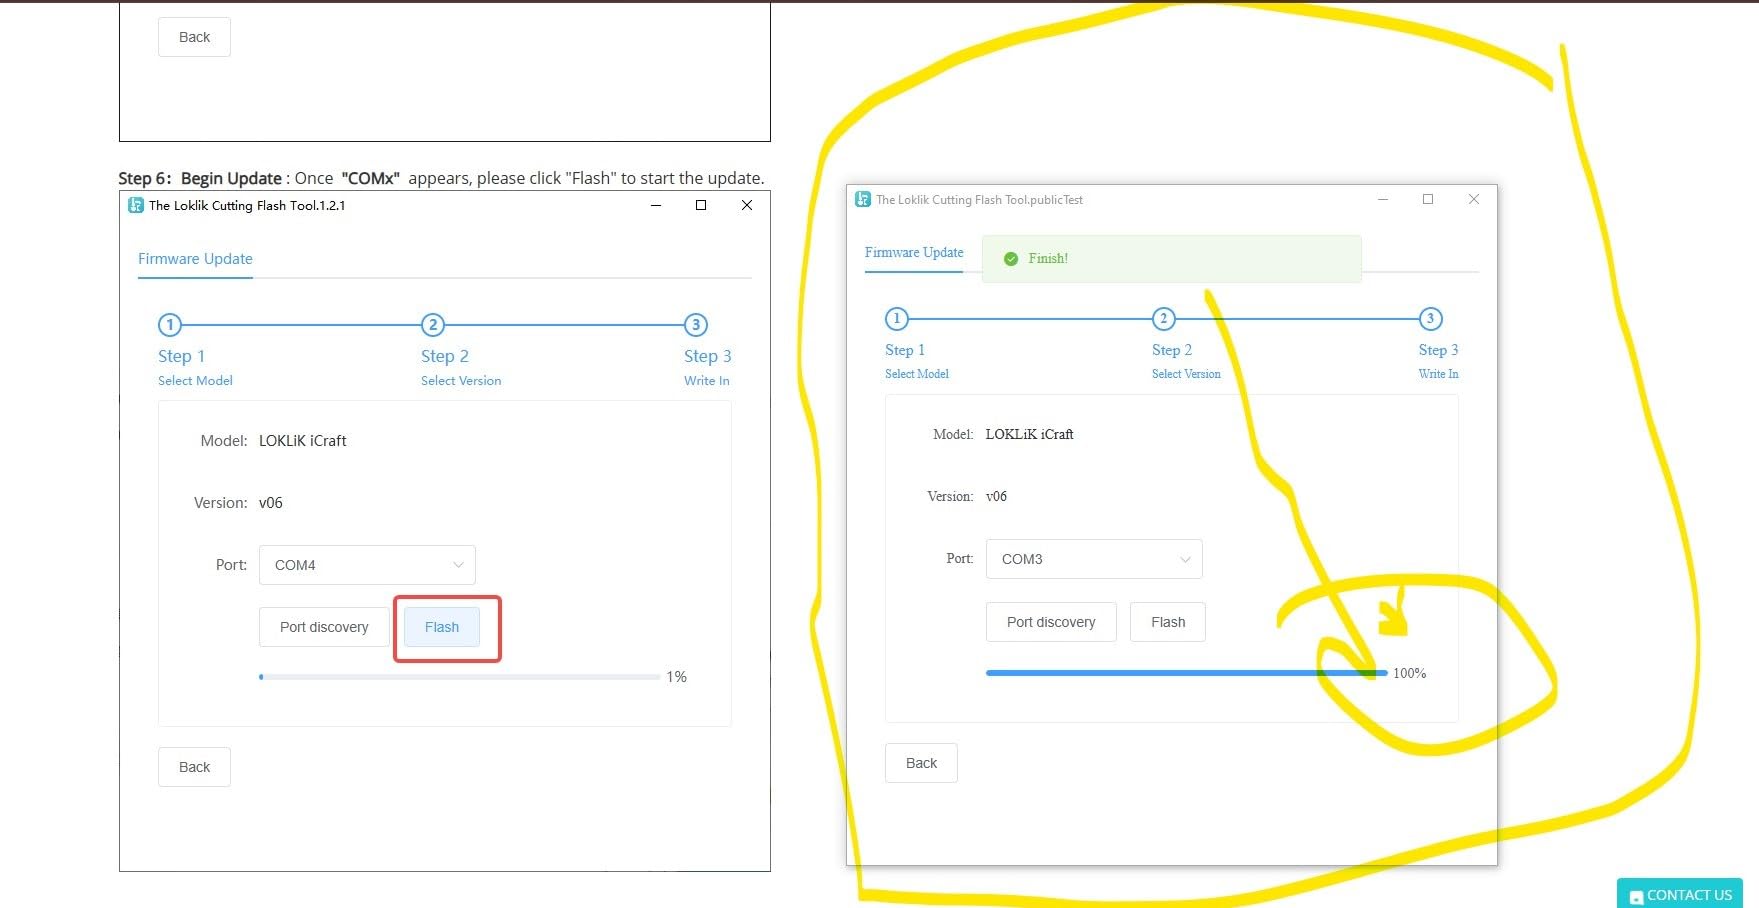
Task: Open Firmware Update tab in publicTest window
Action: point(914,253)
